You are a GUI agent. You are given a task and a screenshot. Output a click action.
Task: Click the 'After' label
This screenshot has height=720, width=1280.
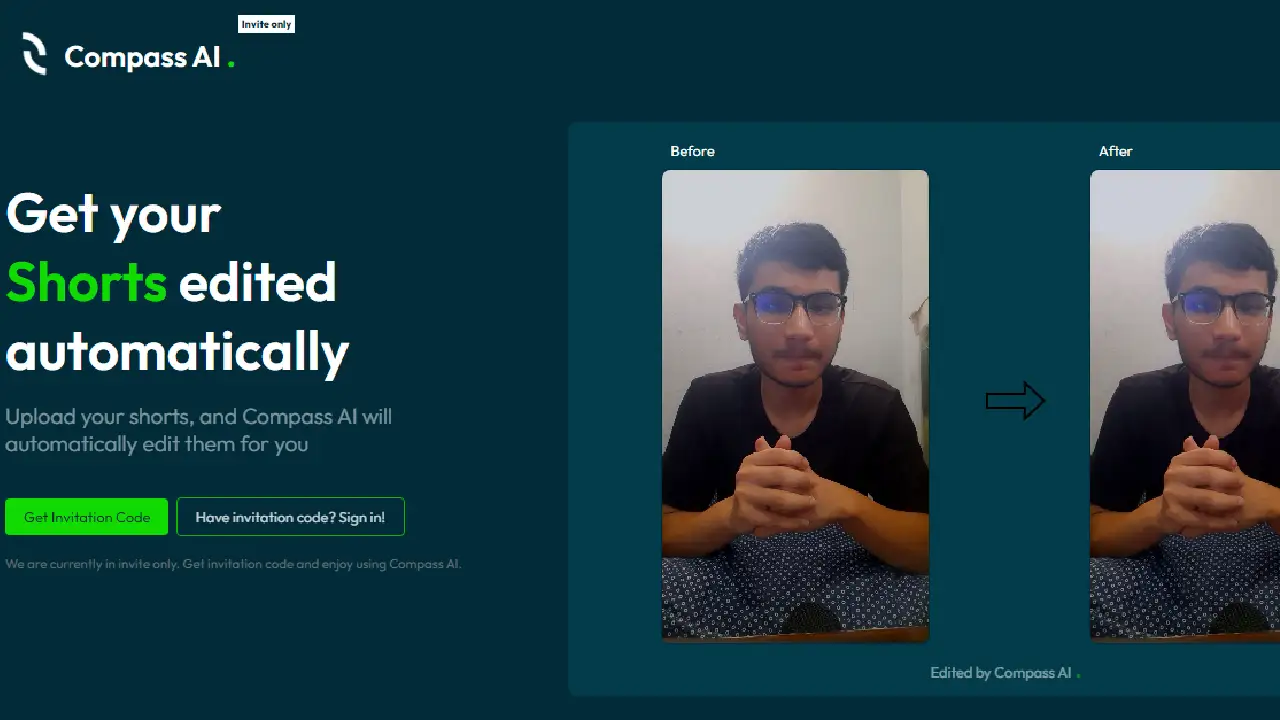(1115, 151)
